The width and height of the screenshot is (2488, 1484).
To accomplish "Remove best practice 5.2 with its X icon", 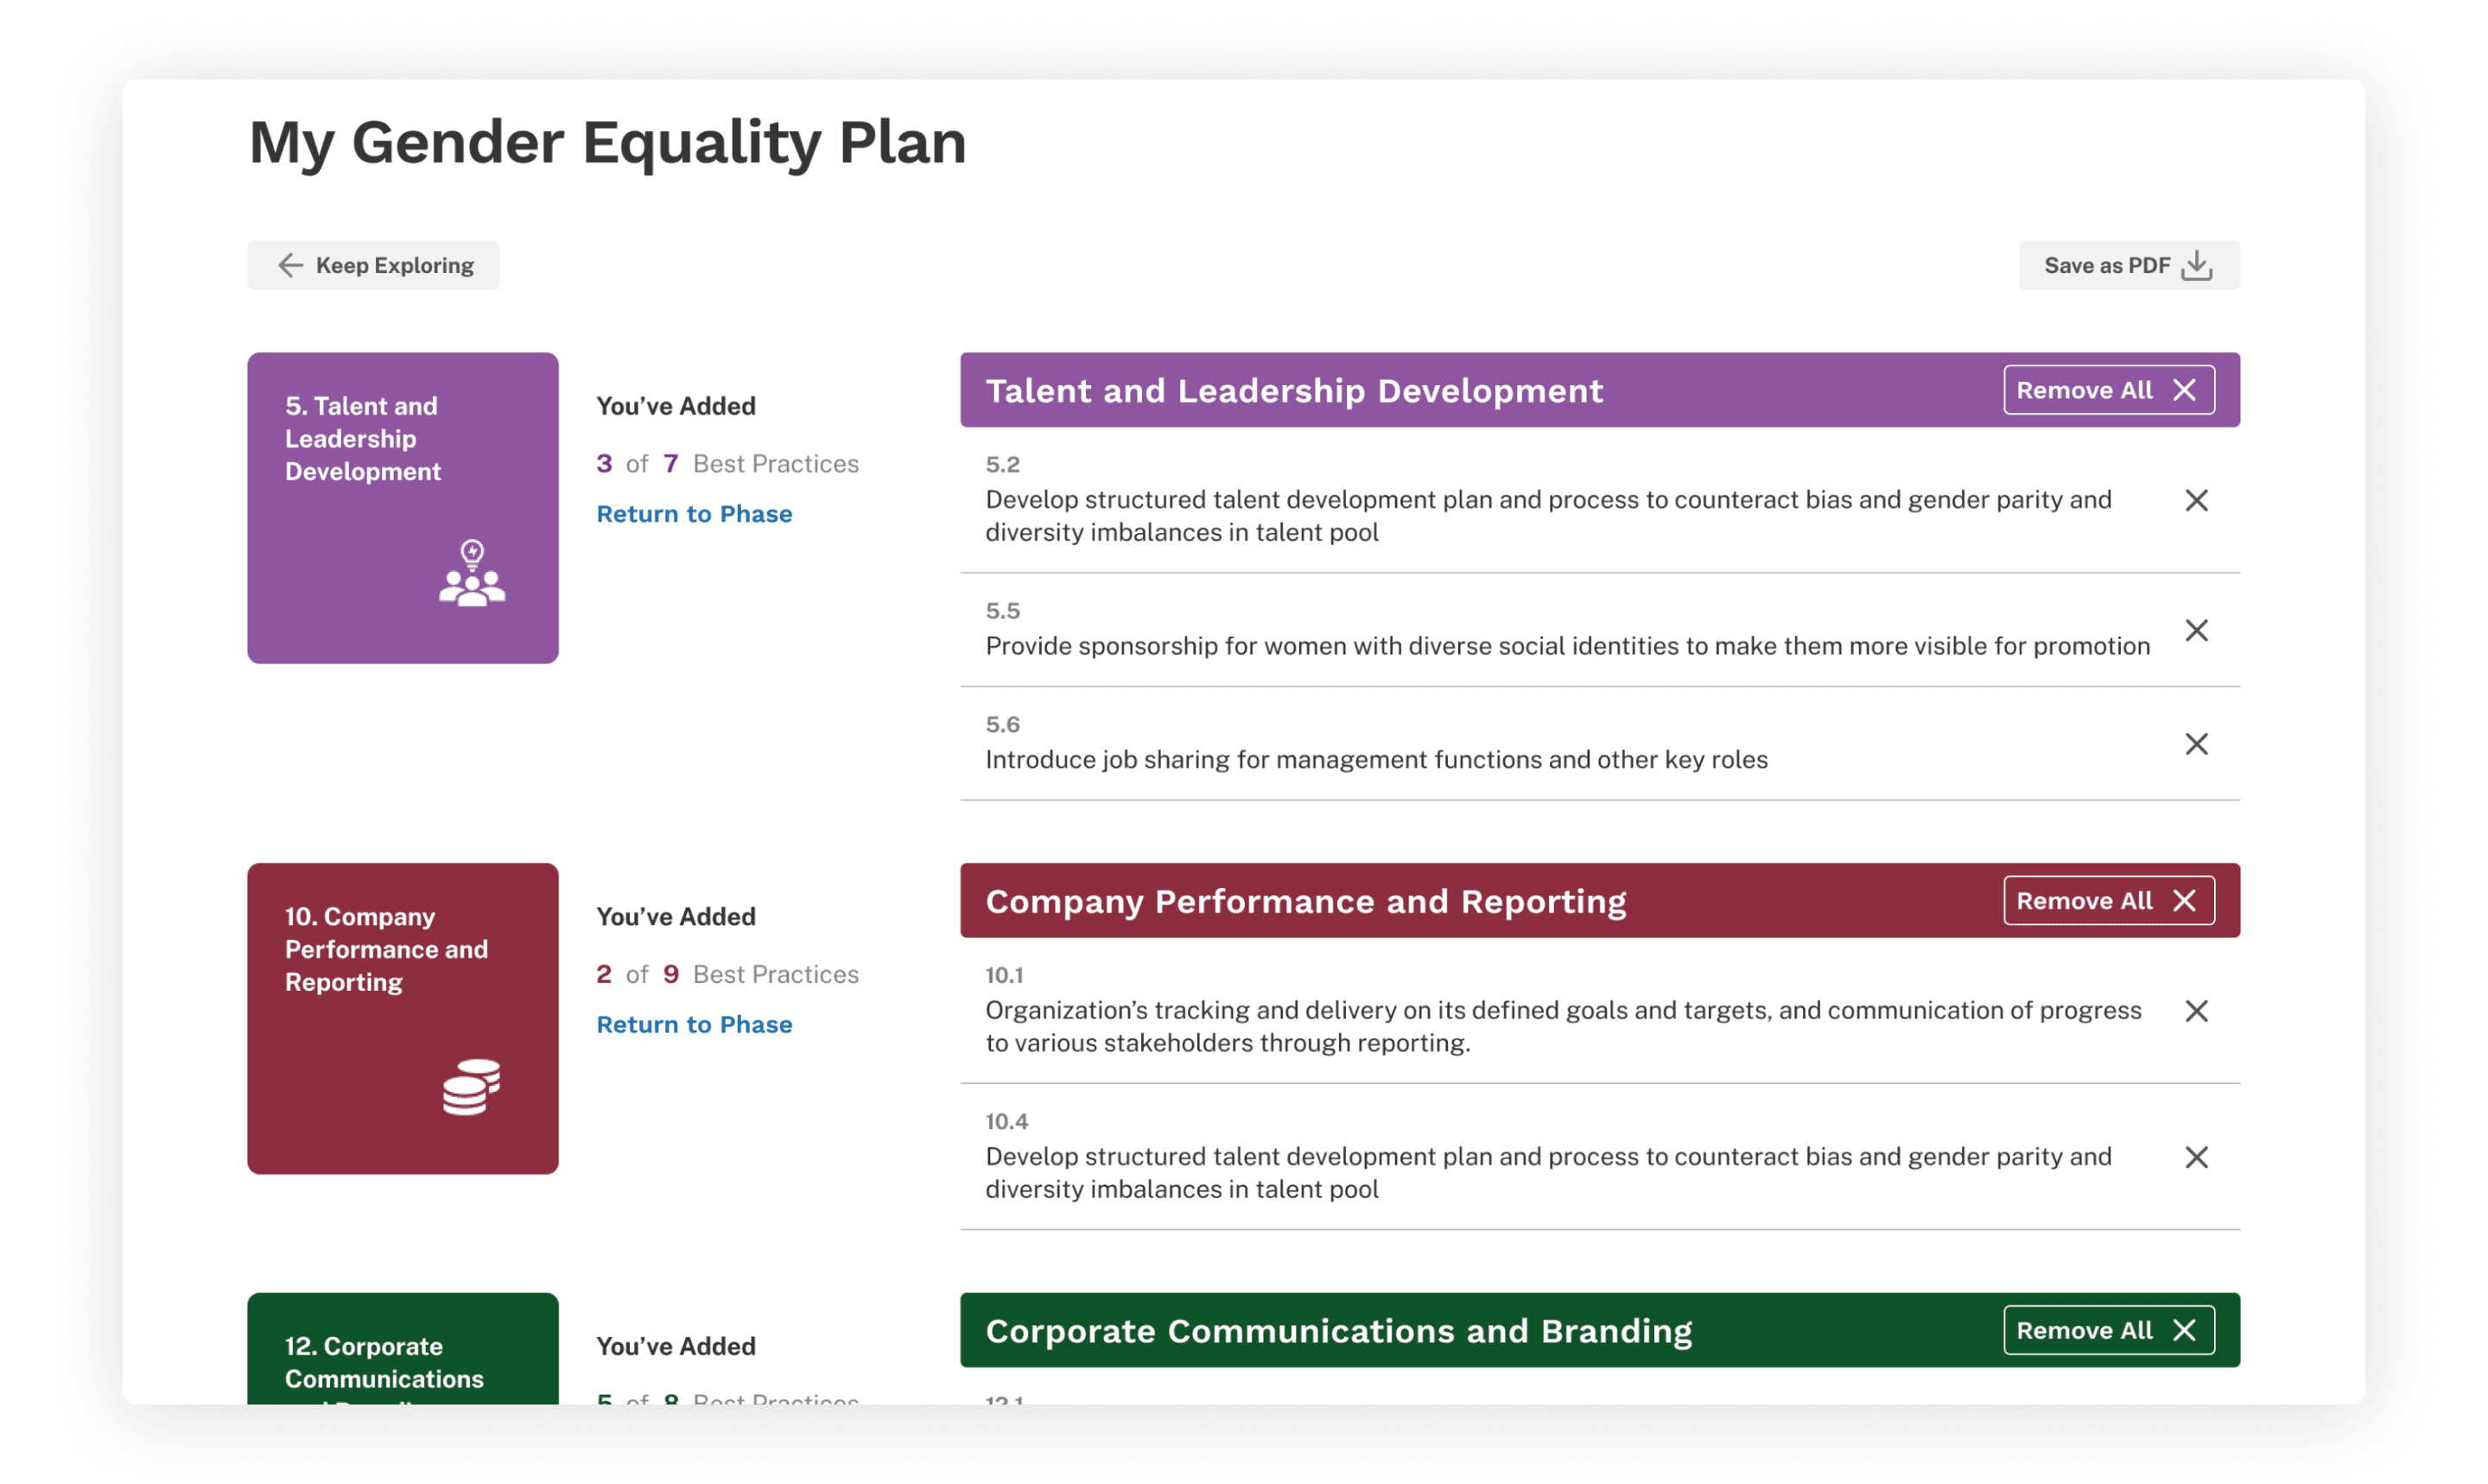I will (x=2195, y=500).
